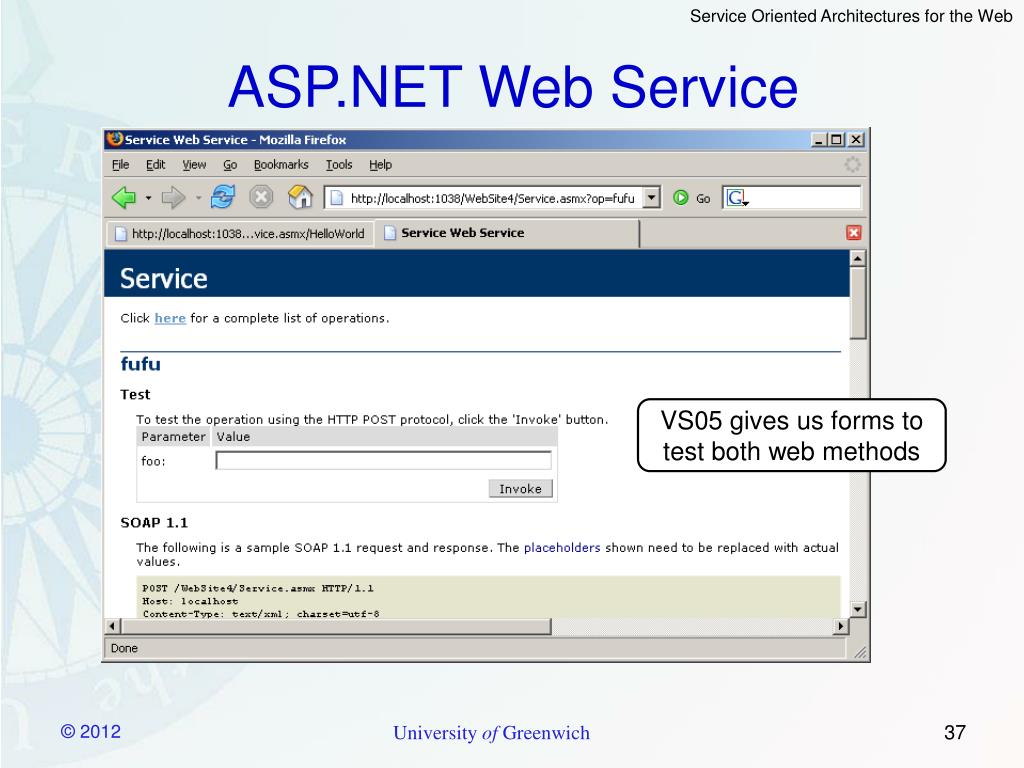Click the green Go button
Image resolution: width=1024 pixels, height=768 pixels.
click(x=692, y=198)
